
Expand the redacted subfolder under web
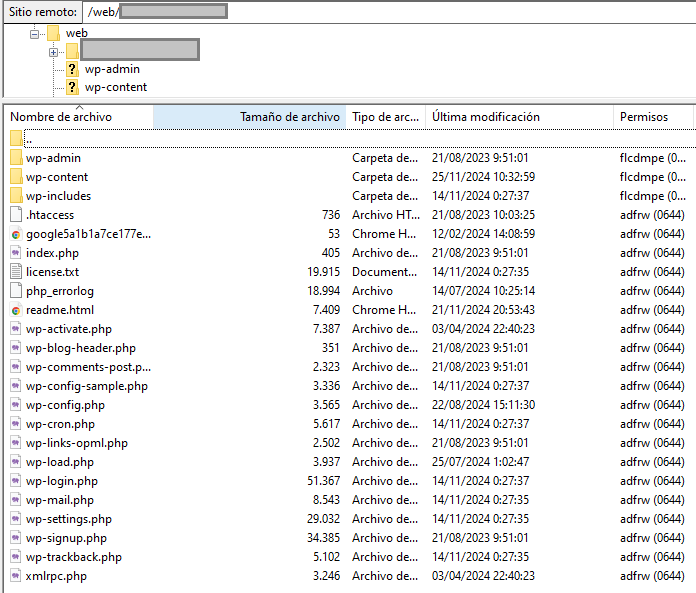53,51
